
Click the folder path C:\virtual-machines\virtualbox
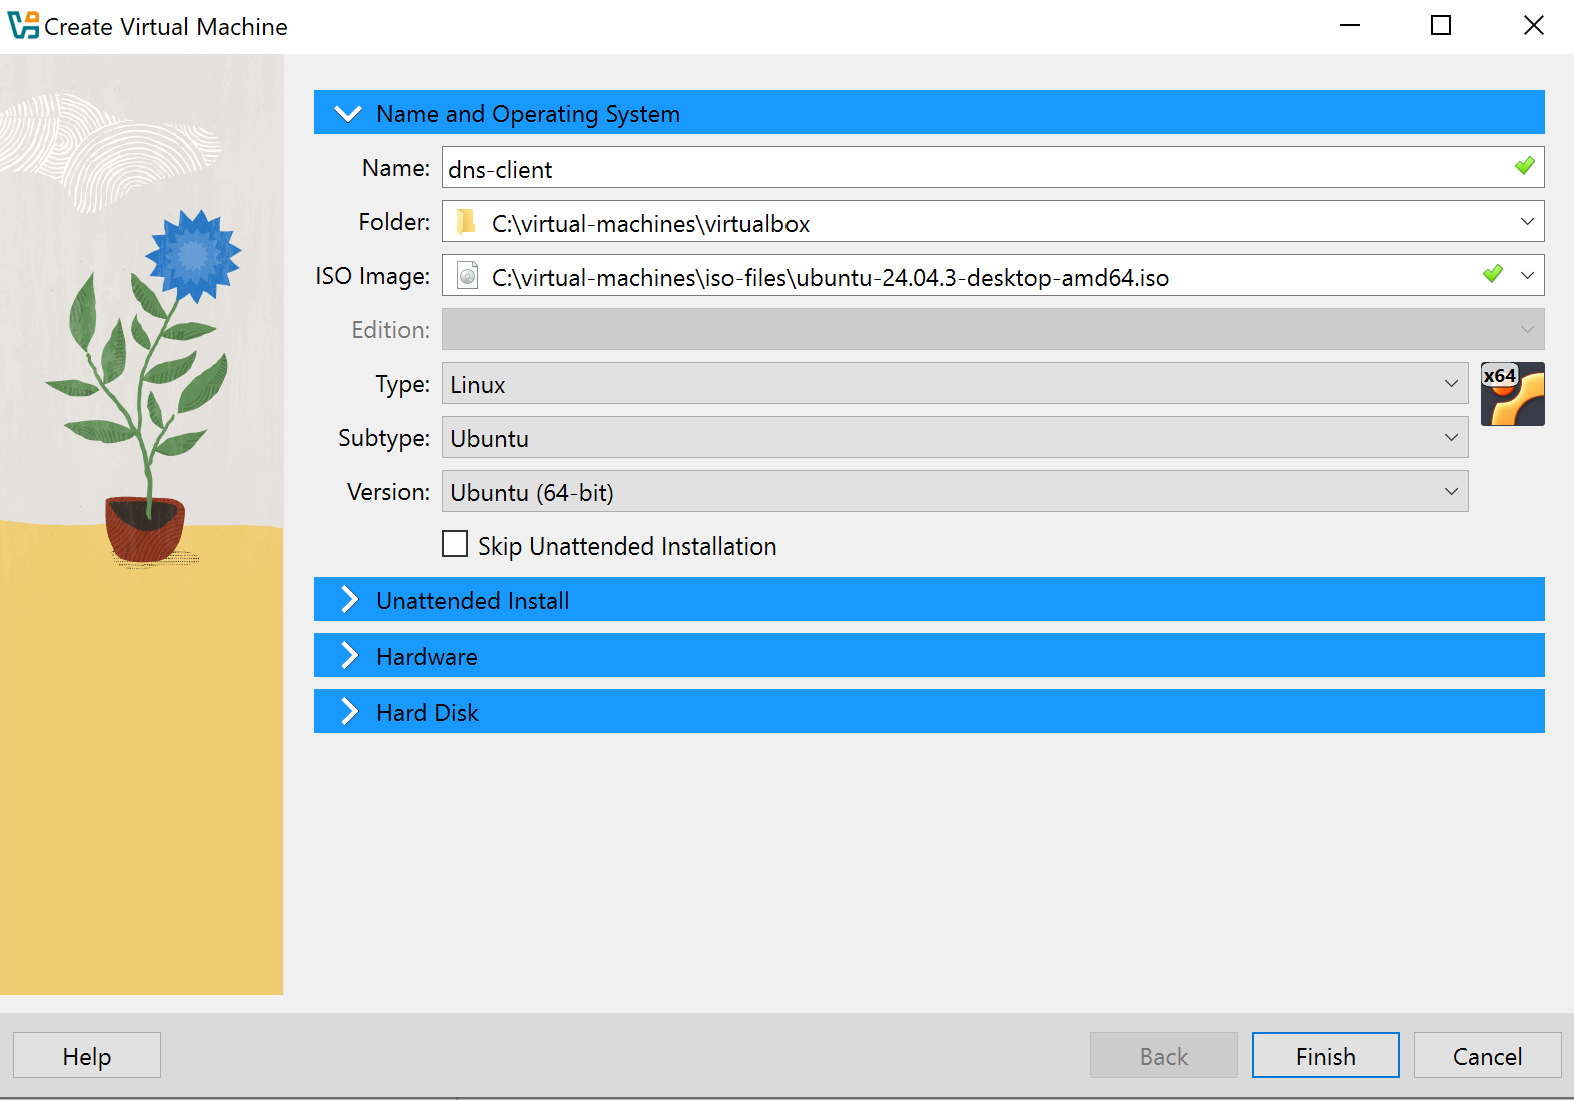click(x=651, y=224)
